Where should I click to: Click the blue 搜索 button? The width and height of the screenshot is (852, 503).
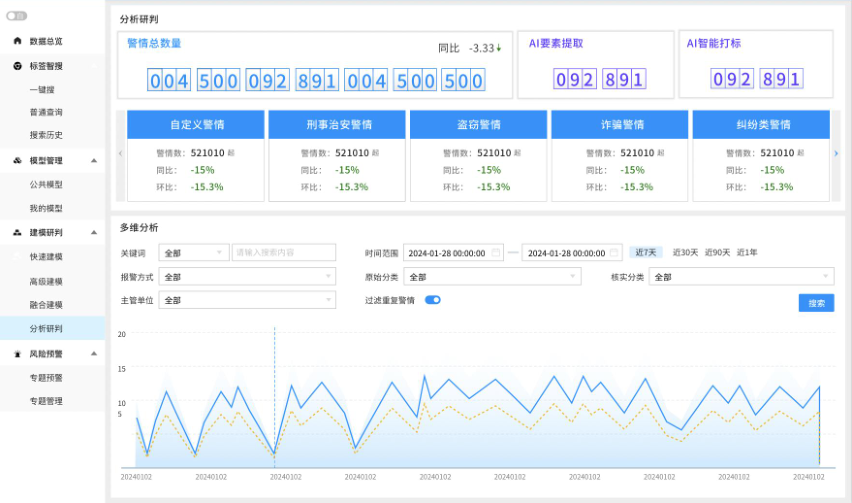coord(816,303)
